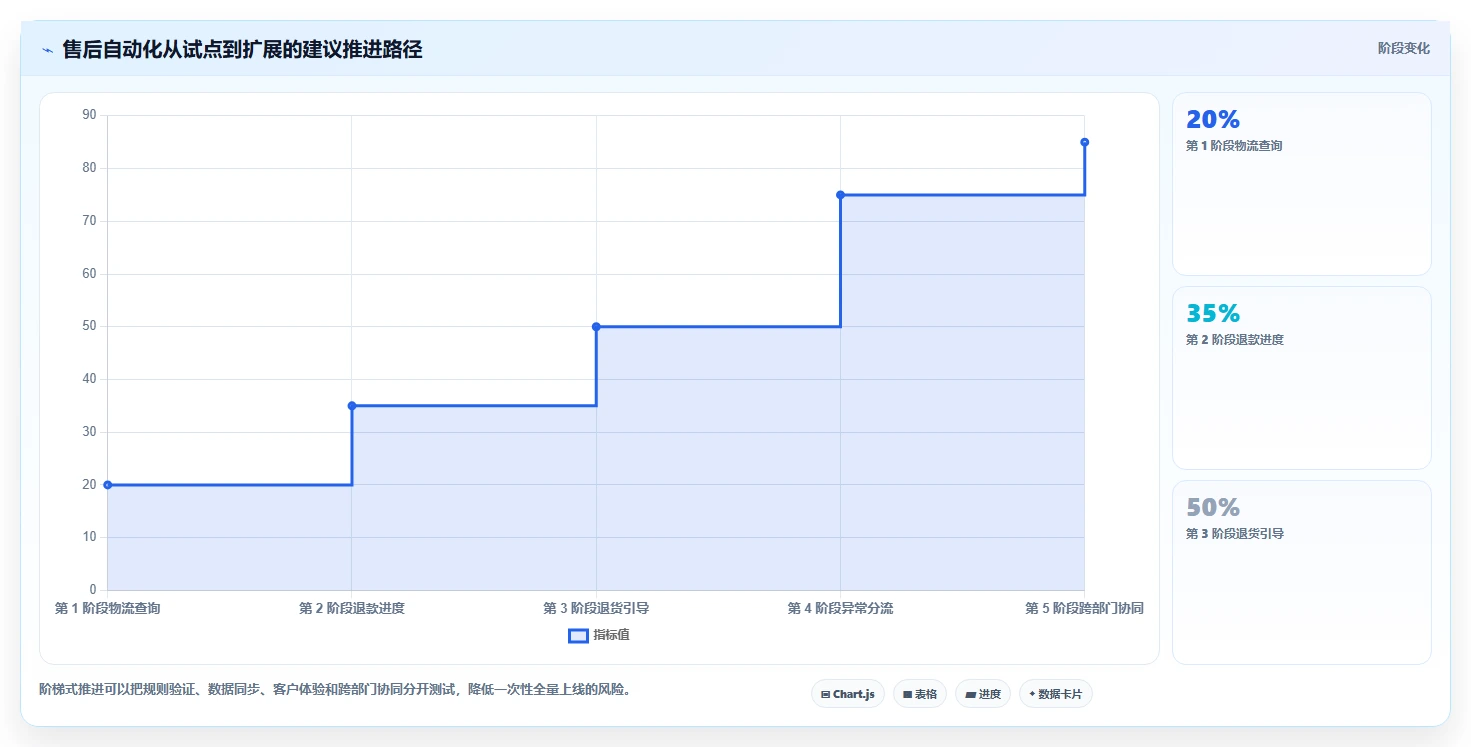This screenshot has width=1471, height=747.
Task: Click the title 售后自动化从试点到扩展的建议推进路径
Action: coord(242,49)
